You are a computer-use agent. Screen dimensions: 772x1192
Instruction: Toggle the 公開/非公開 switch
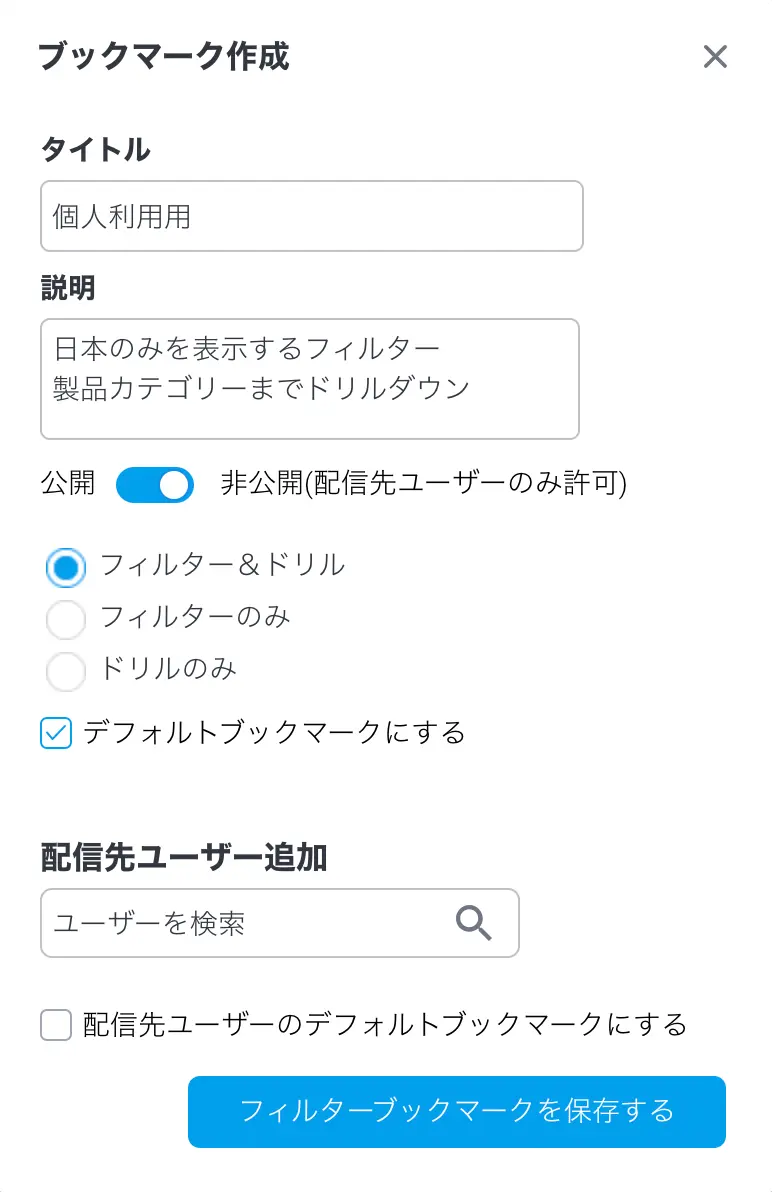point(155,485)
